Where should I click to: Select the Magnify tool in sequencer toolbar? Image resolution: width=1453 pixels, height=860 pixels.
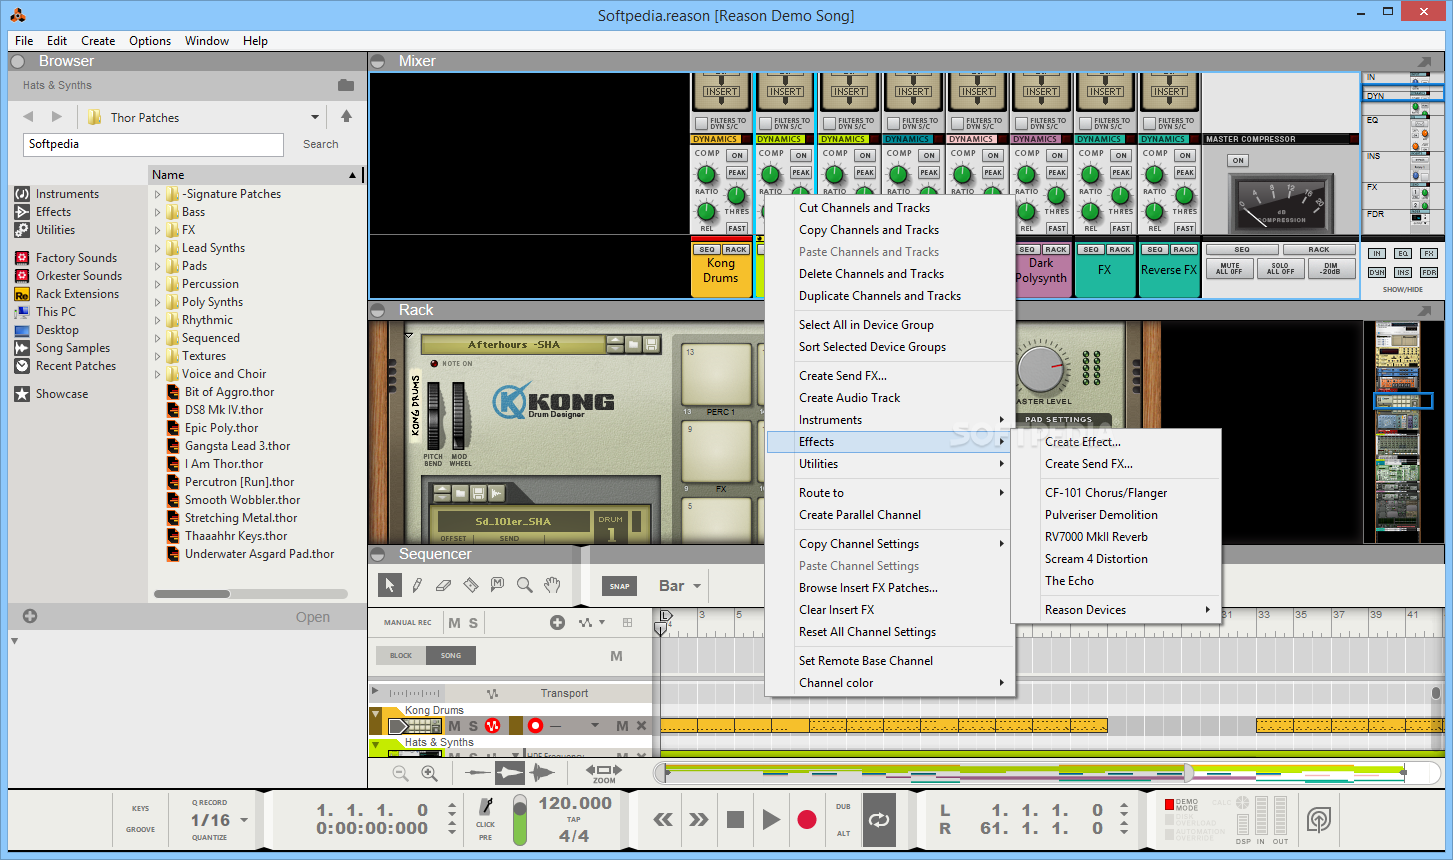click(x=524, y=585)
